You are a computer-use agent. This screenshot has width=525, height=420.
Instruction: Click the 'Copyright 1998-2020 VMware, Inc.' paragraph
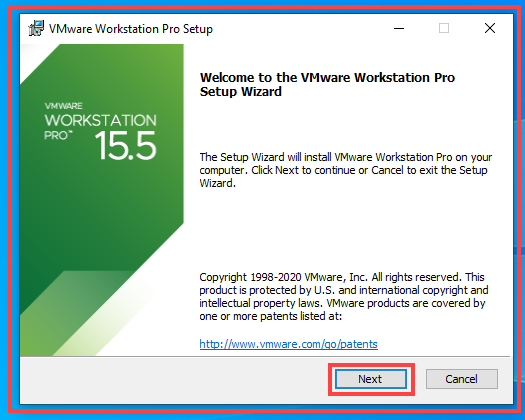coord(344,296)
